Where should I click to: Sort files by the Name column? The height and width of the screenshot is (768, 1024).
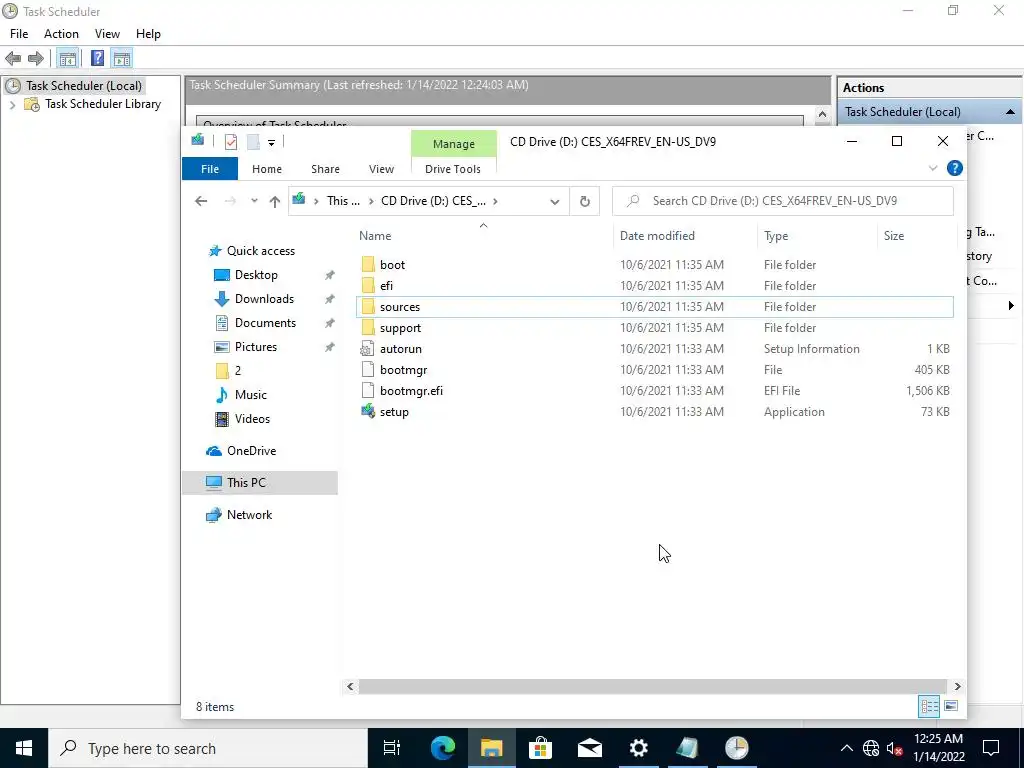pos(483,236)
